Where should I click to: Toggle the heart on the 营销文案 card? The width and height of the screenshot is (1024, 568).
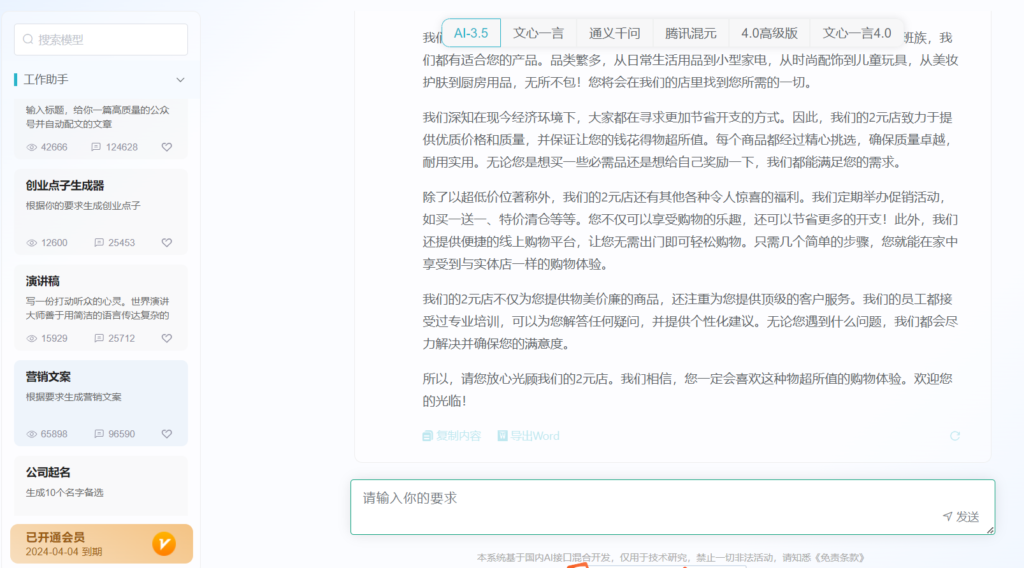[x=167, y=434]
